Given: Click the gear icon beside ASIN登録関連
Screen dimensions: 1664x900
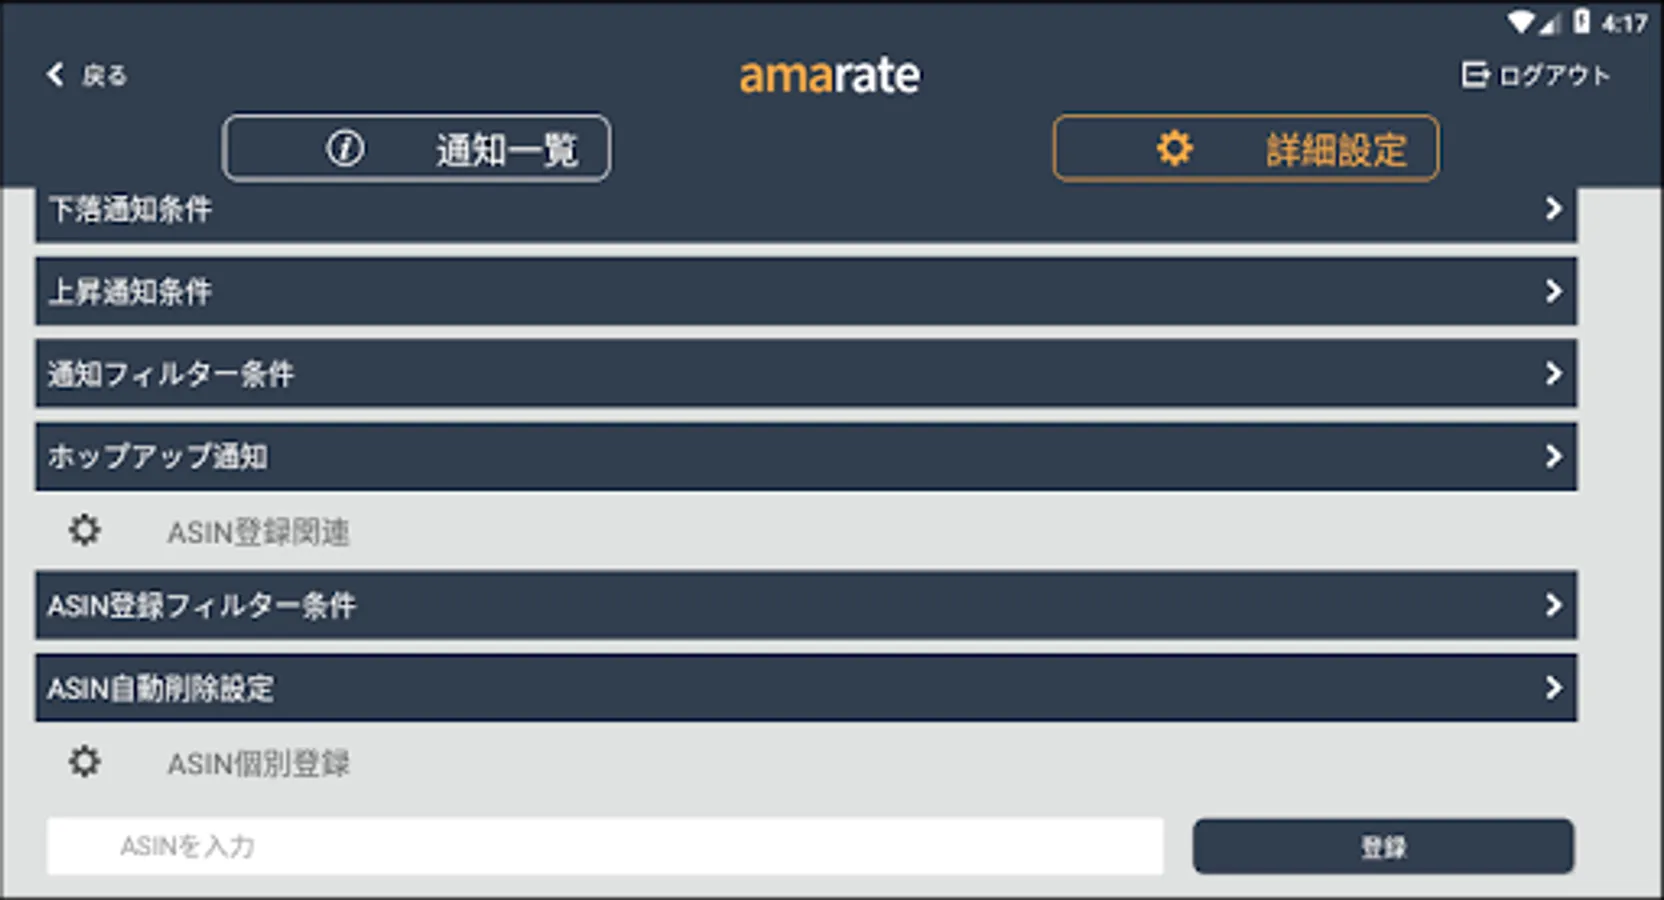Looking at the screenshot, I should coord(84,530).
